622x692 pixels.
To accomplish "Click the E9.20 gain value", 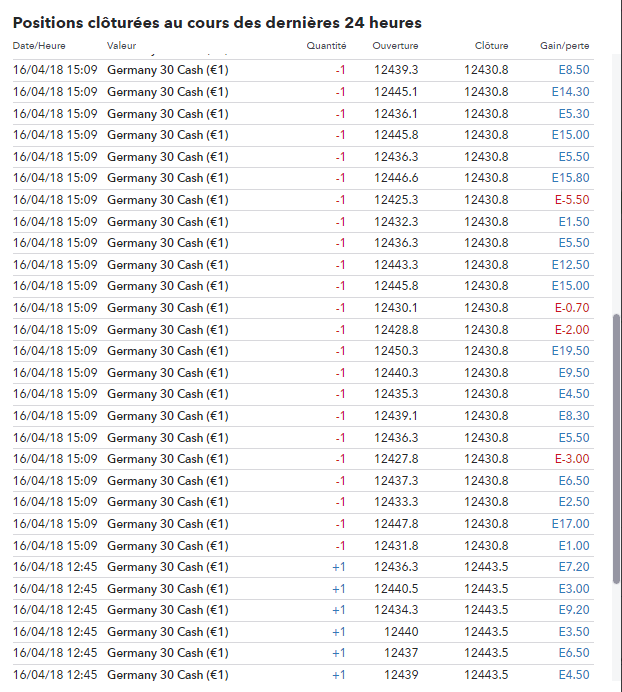I will point(574,610).
